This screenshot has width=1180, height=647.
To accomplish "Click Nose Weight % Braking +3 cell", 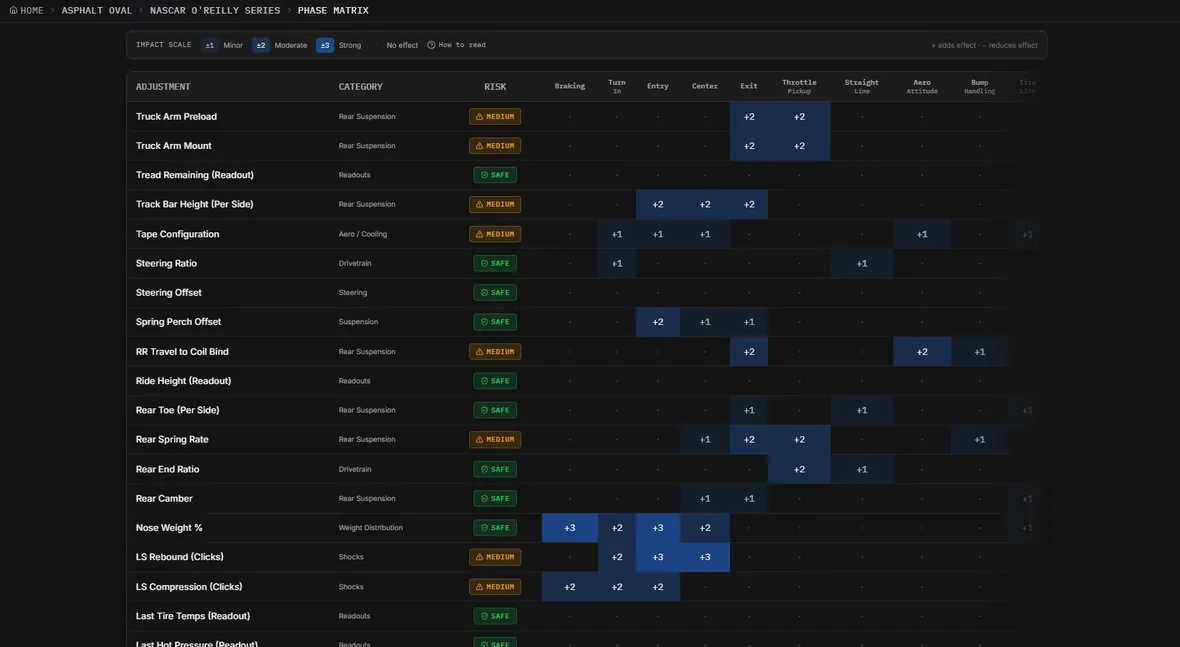I will coord(570,527).
